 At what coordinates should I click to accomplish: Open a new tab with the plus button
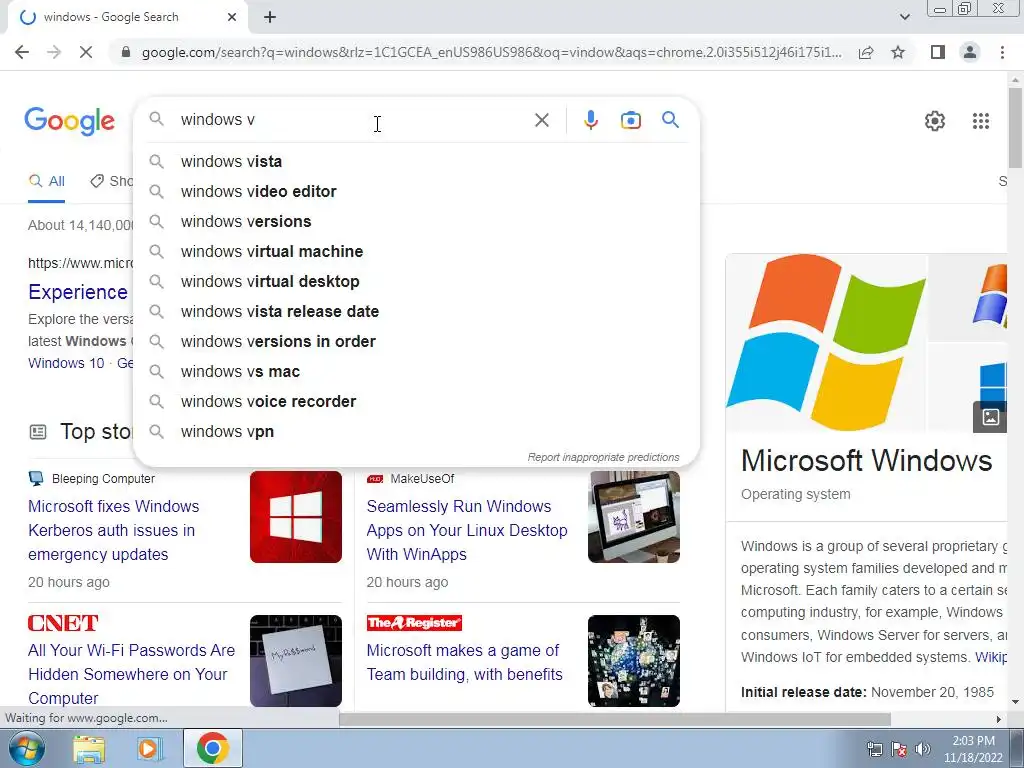click(x=270, y=17)
